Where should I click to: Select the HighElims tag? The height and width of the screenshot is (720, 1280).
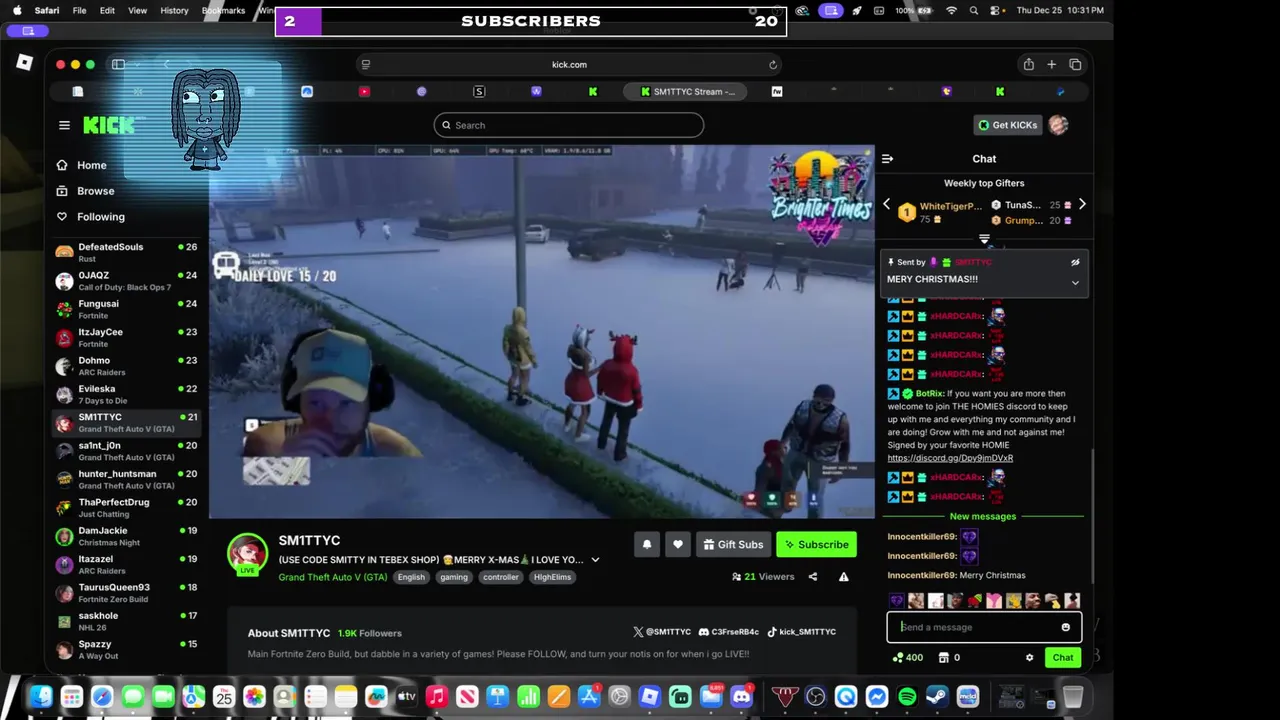552,577
